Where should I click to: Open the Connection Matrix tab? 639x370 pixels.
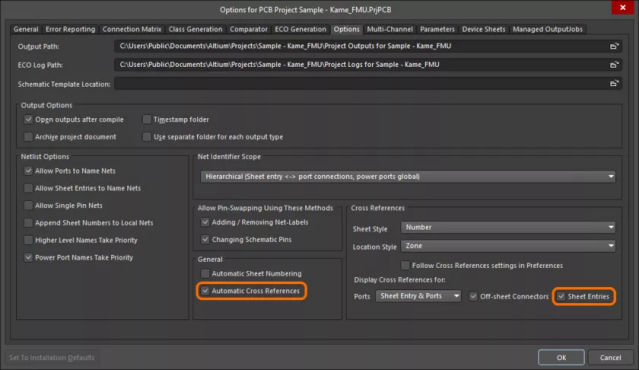pyautogui.click(x=132, y=29)
